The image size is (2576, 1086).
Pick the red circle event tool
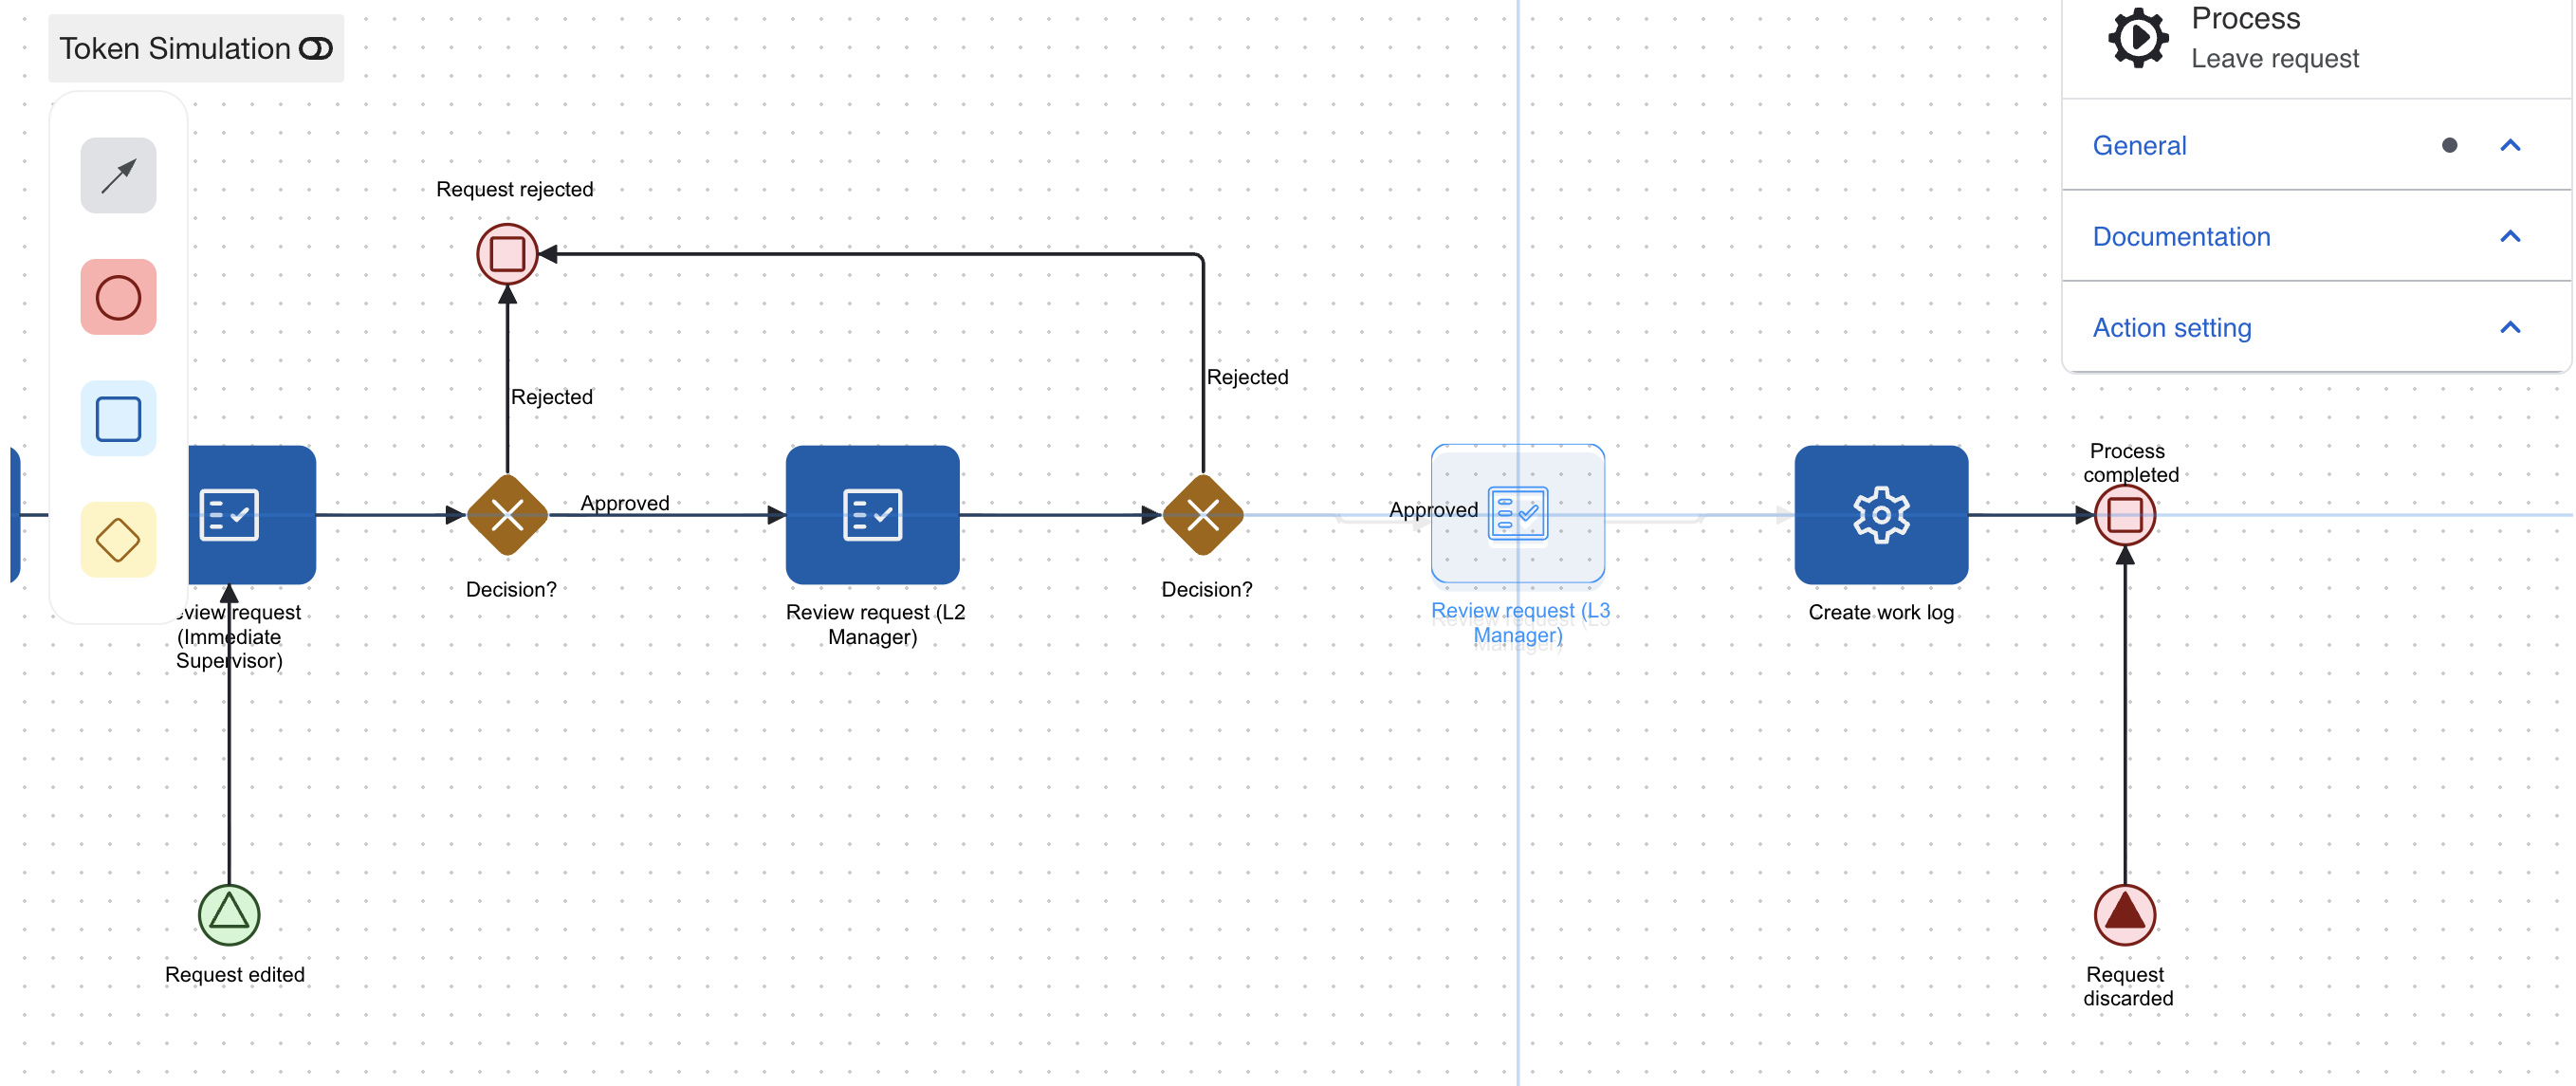[x=118, y=297]
